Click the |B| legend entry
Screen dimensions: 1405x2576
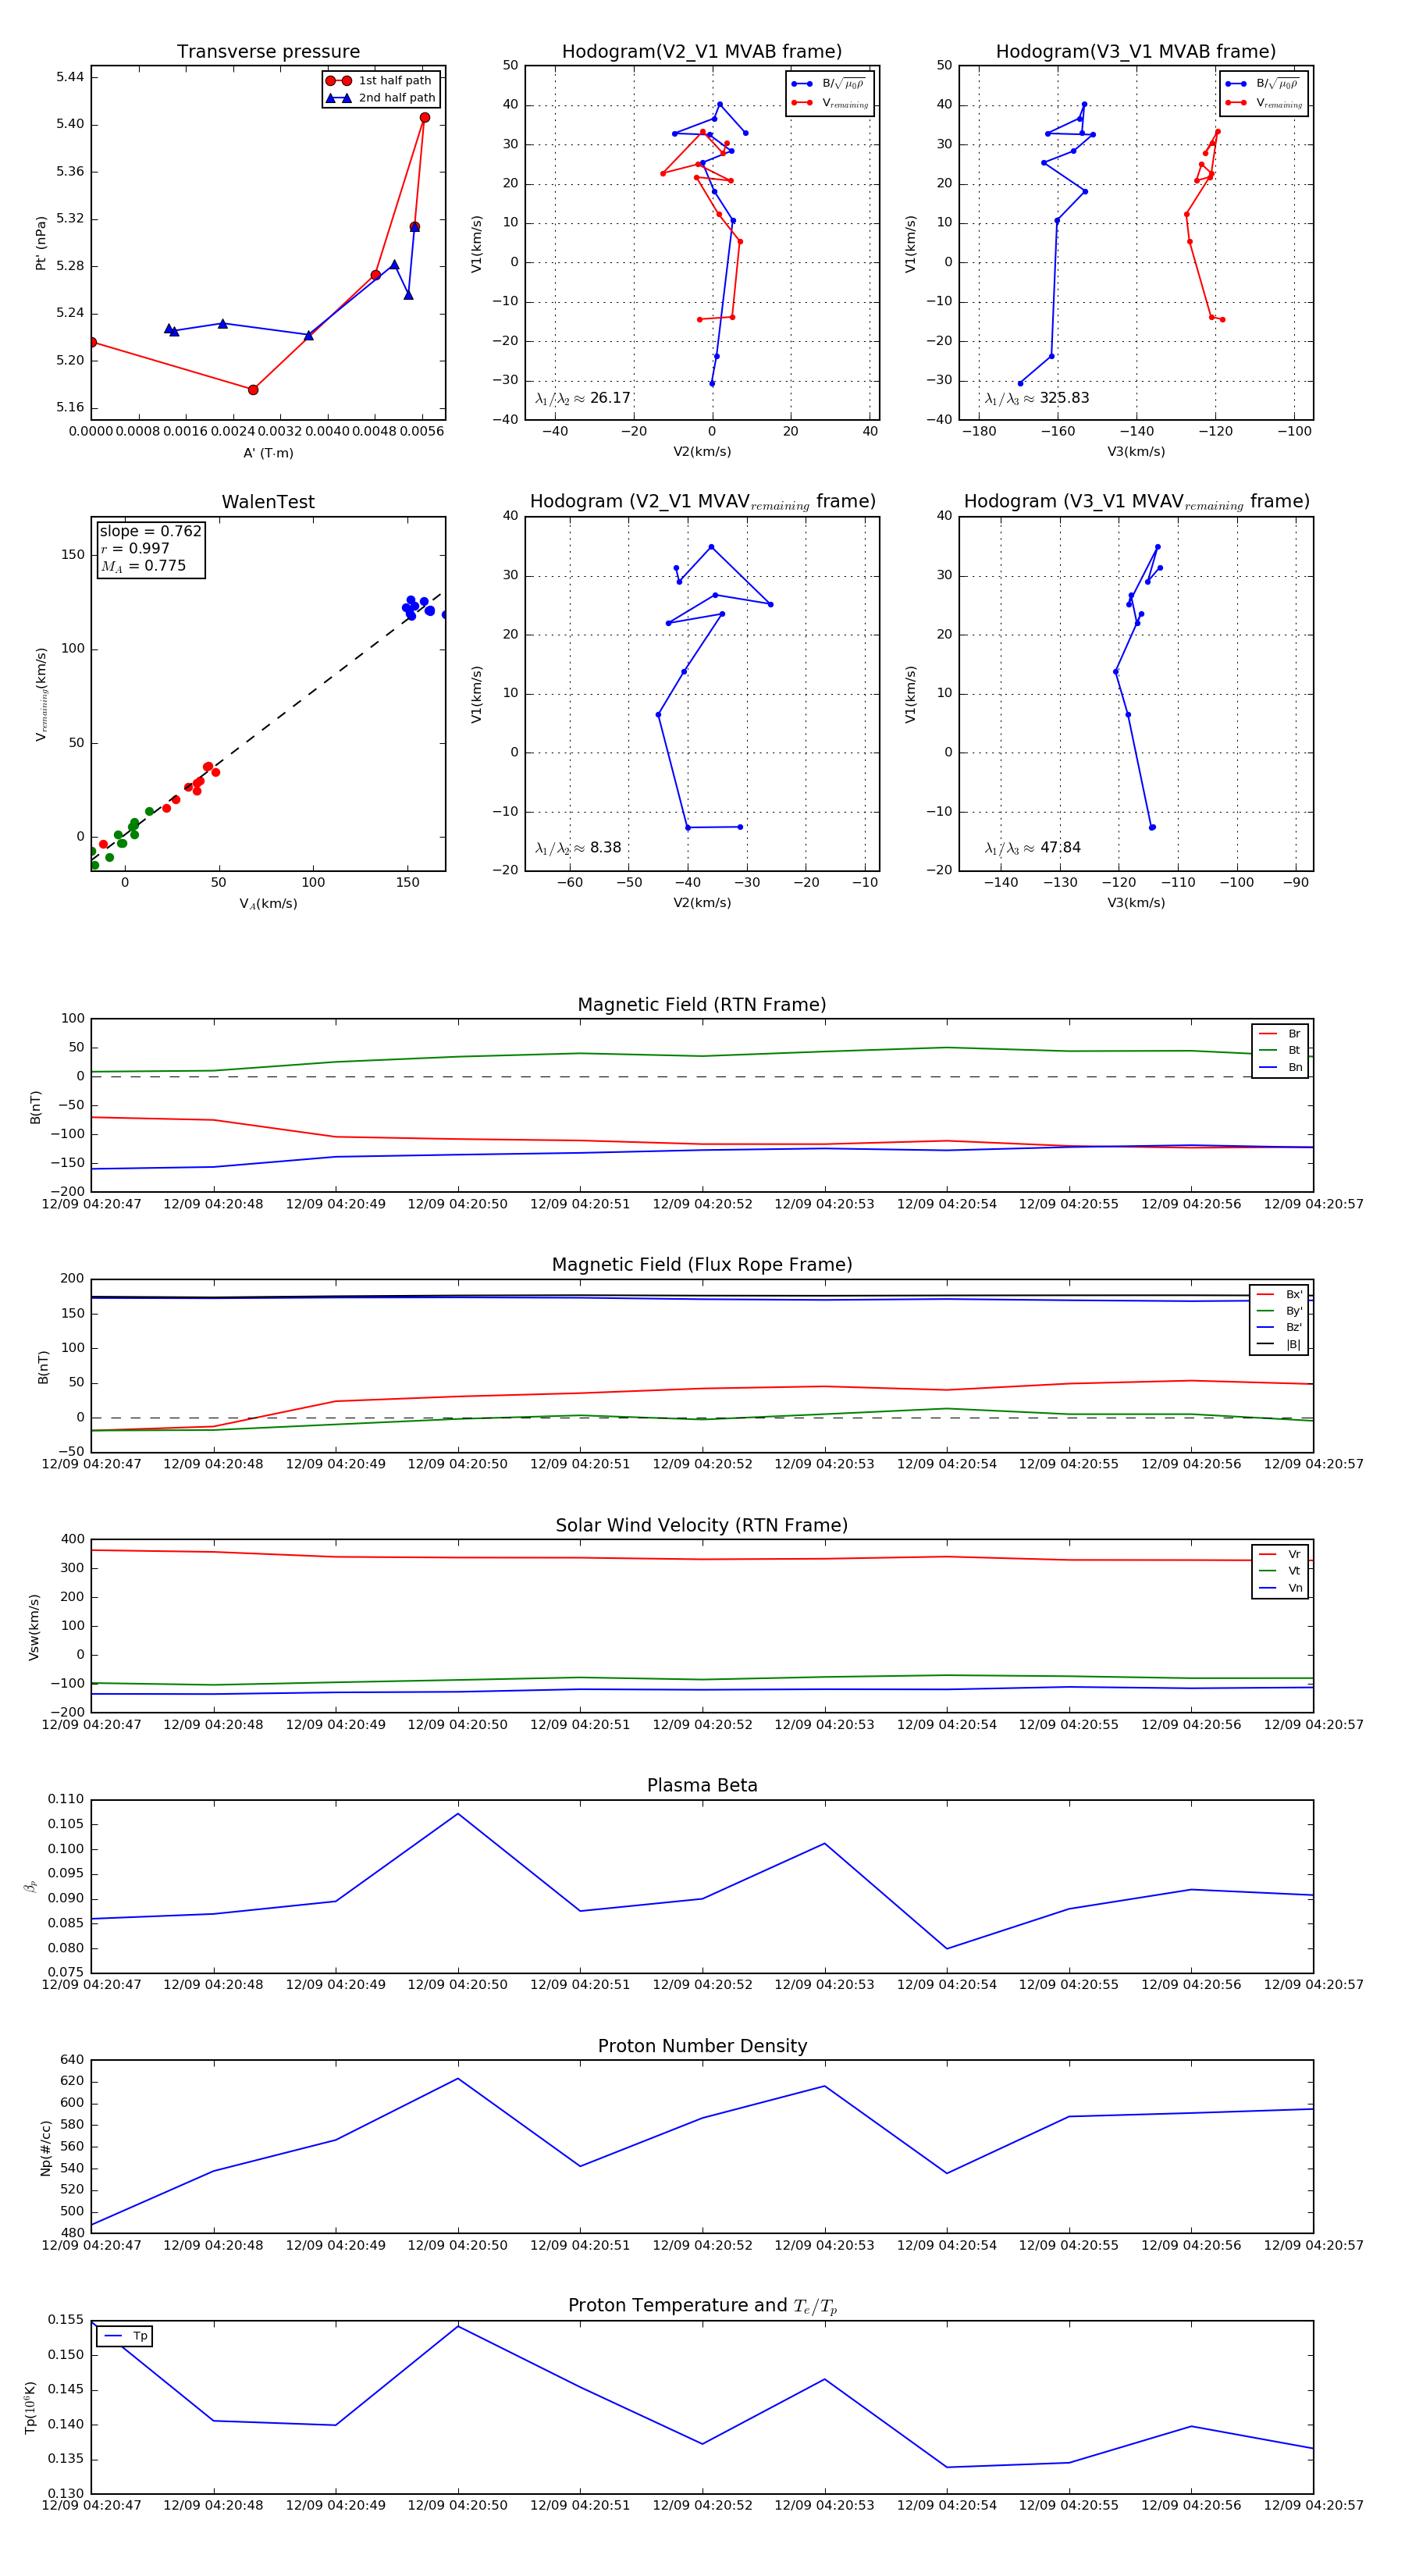(x=1281, y=1344)
